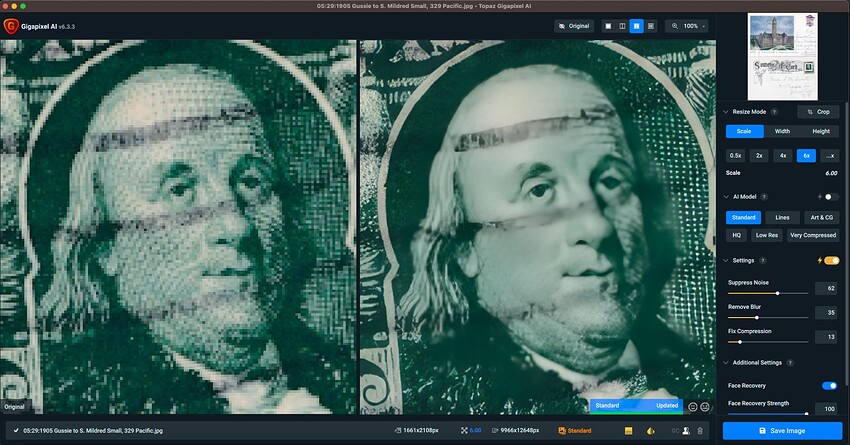Screen dimensions: 850x445
Task: Click the Standard Updated preview status label
Action: [636, 406]
